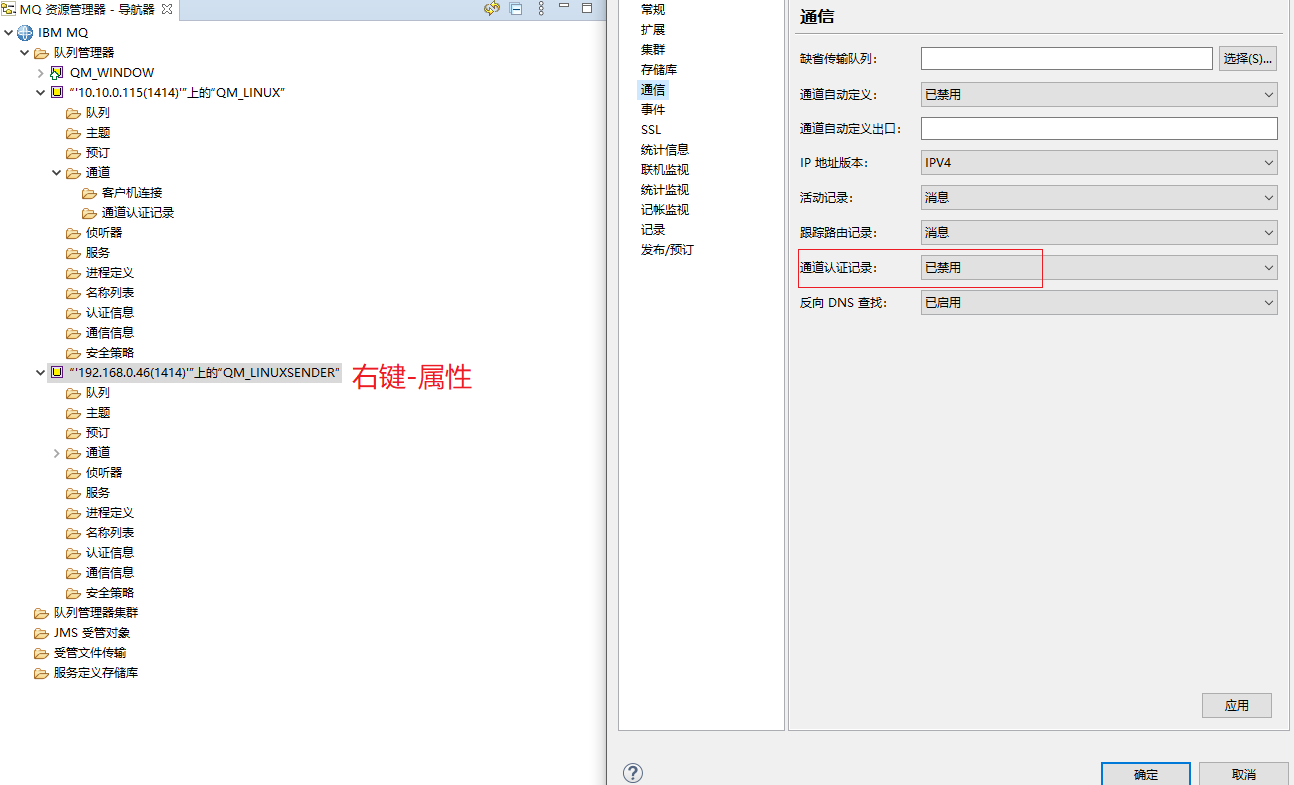
Task: Click the 主题 folder icon under QM_LINUX
Action: point(73,132)
